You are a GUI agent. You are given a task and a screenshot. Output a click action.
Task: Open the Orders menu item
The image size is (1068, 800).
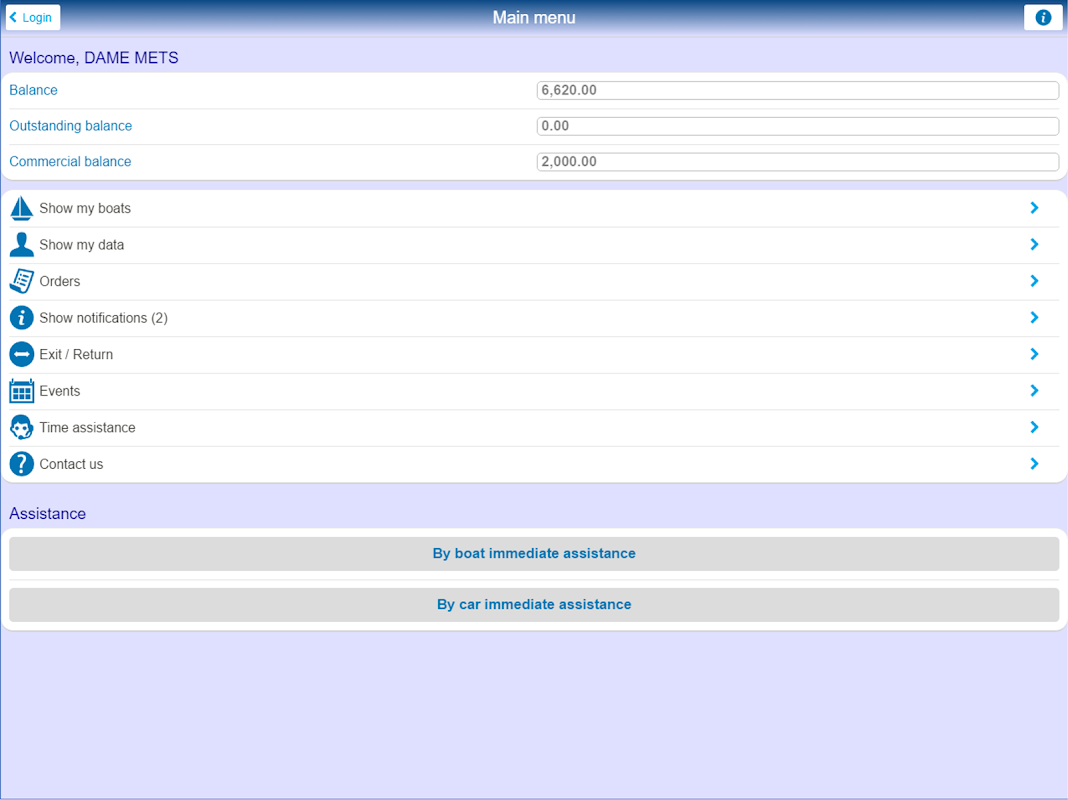pyautogui.click(x=534, y=282)
